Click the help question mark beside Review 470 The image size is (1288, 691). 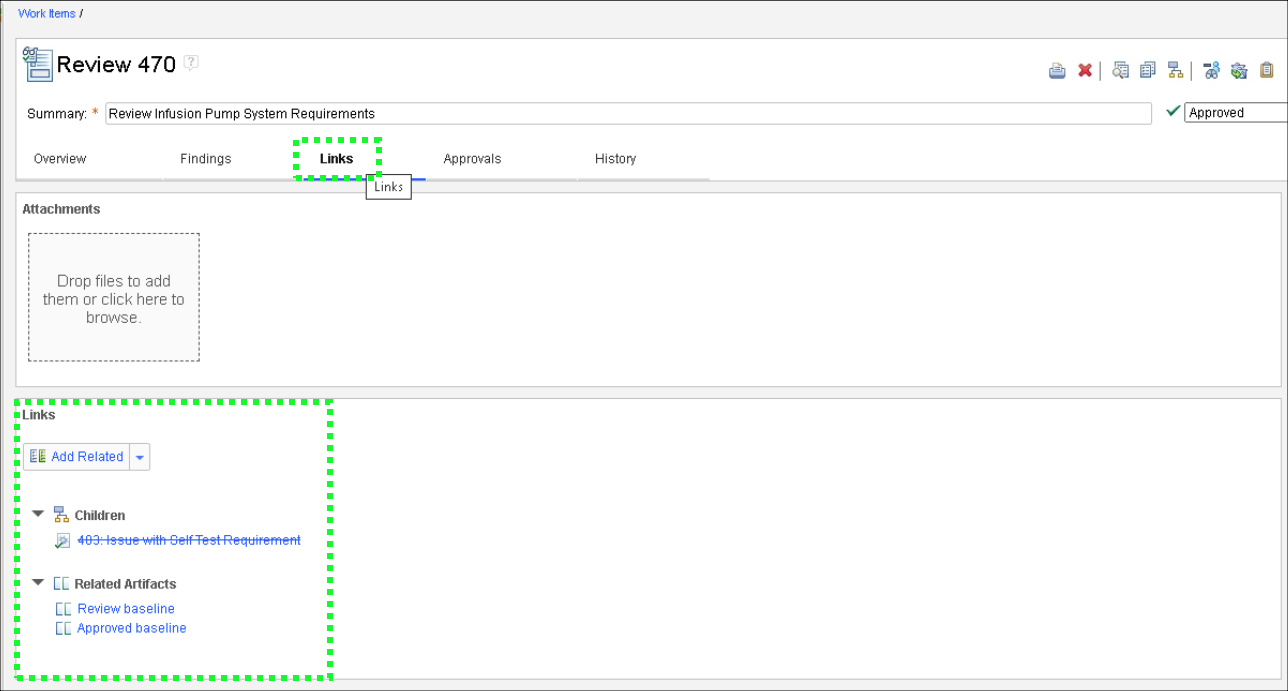tap(191, 62)
